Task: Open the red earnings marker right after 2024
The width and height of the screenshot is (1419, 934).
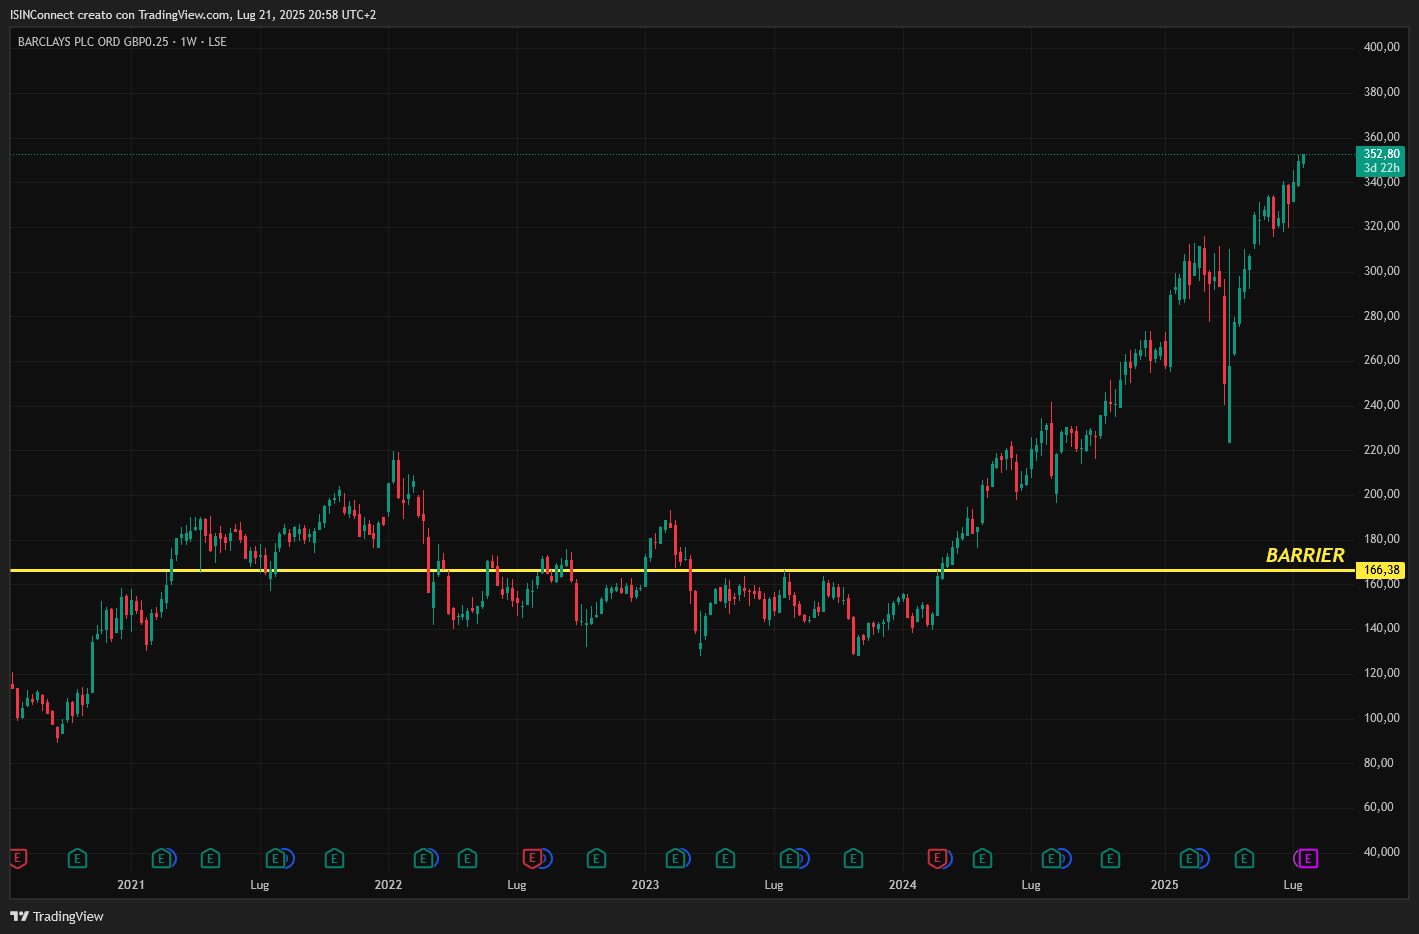Action: click(x=937, y=858)
